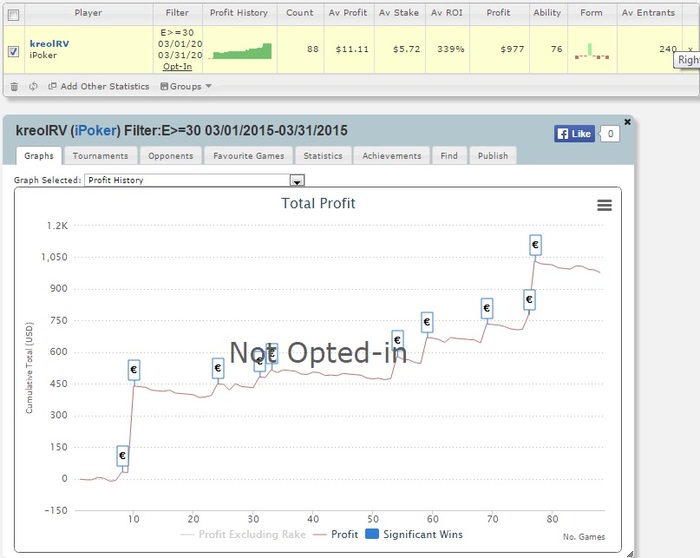Open the Publish tab
This screenshot has width=700, height=558.
pos(493,156)
